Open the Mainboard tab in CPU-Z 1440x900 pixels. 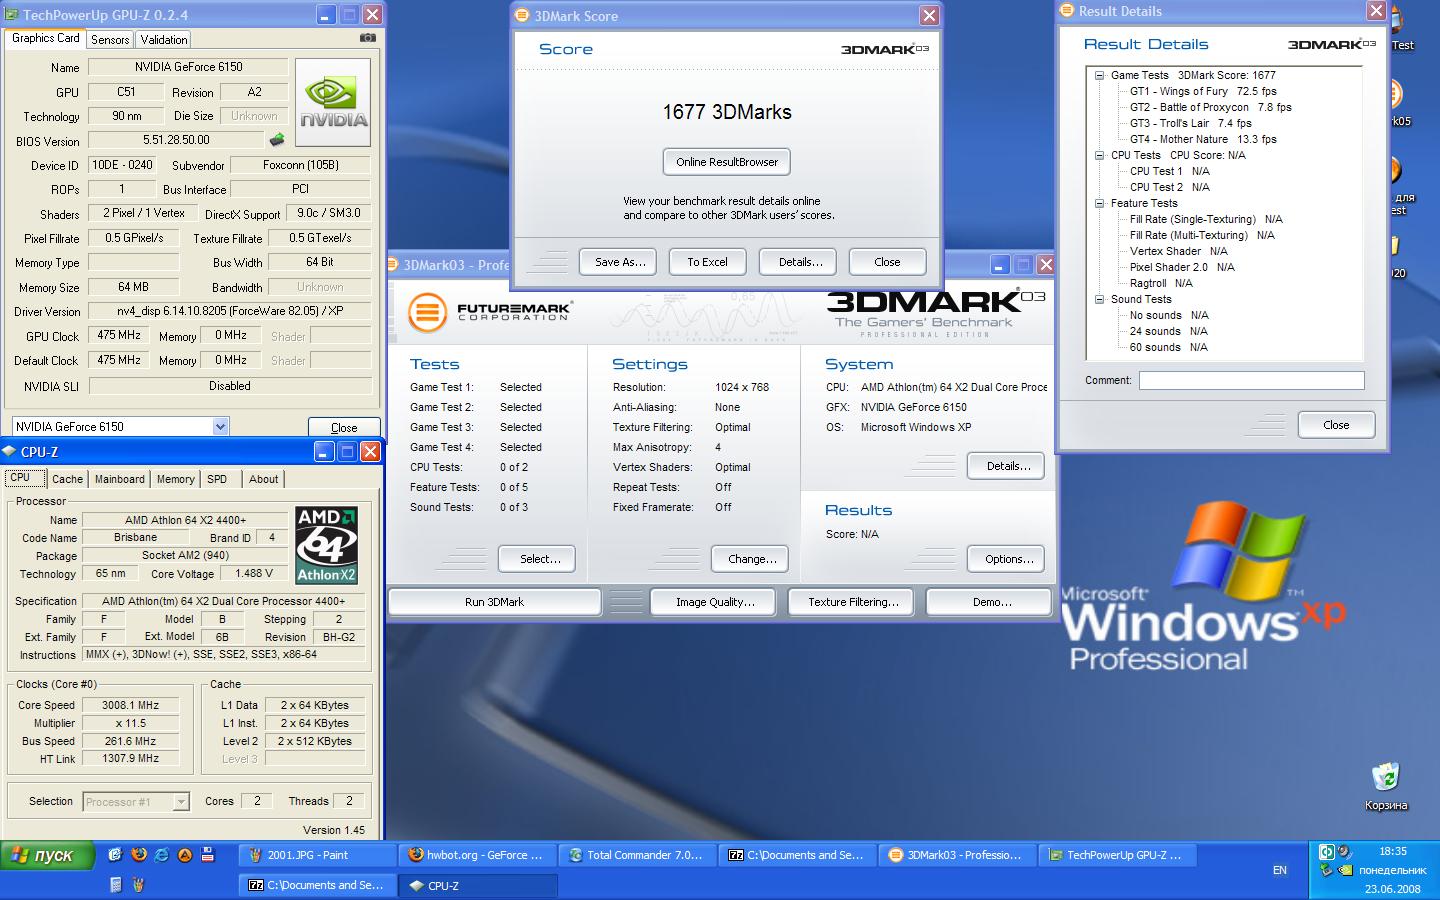tap(119, 479)
